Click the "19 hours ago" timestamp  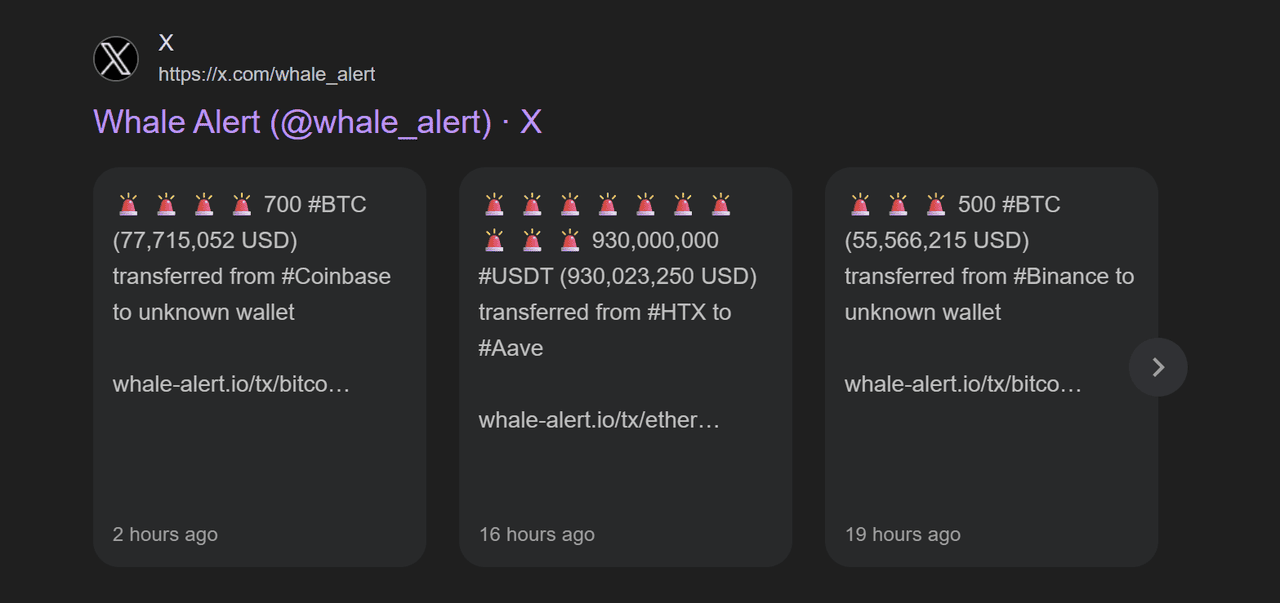click(x=903, y=534)
